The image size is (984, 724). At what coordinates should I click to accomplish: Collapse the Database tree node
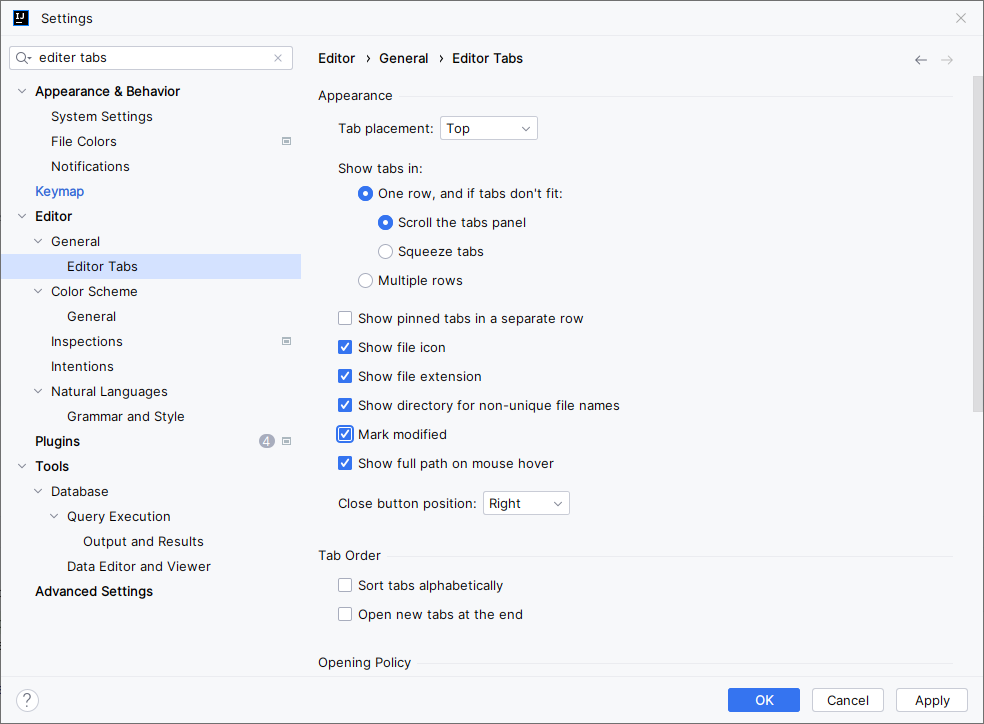[38, 491]
